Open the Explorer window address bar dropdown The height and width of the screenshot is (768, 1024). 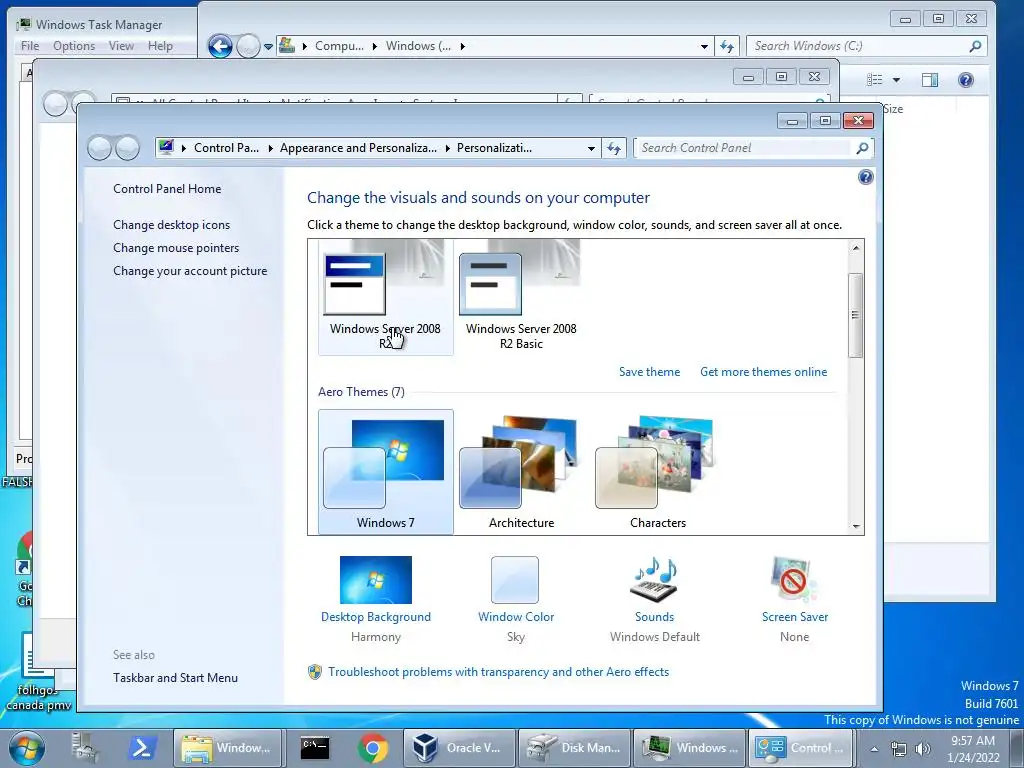(704, 46)
